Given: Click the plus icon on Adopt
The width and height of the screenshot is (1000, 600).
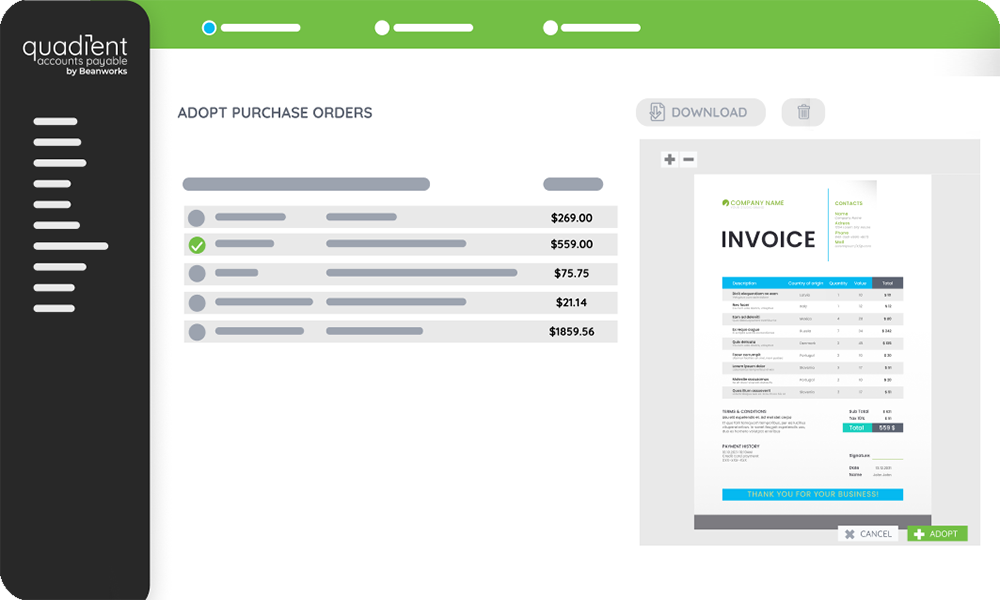Looking at the screenshot, I should [x=919, y=534].
